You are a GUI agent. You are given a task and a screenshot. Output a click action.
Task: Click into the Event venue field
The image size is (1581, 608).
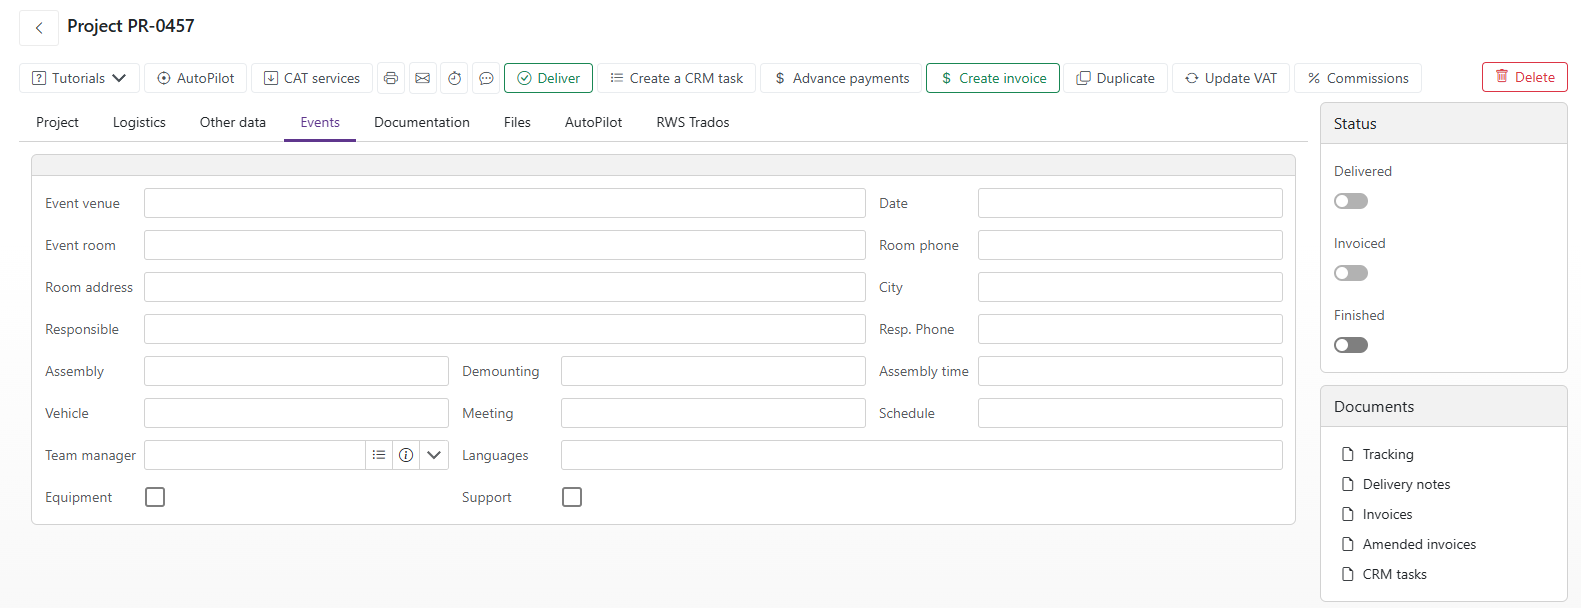pos(505,203)
